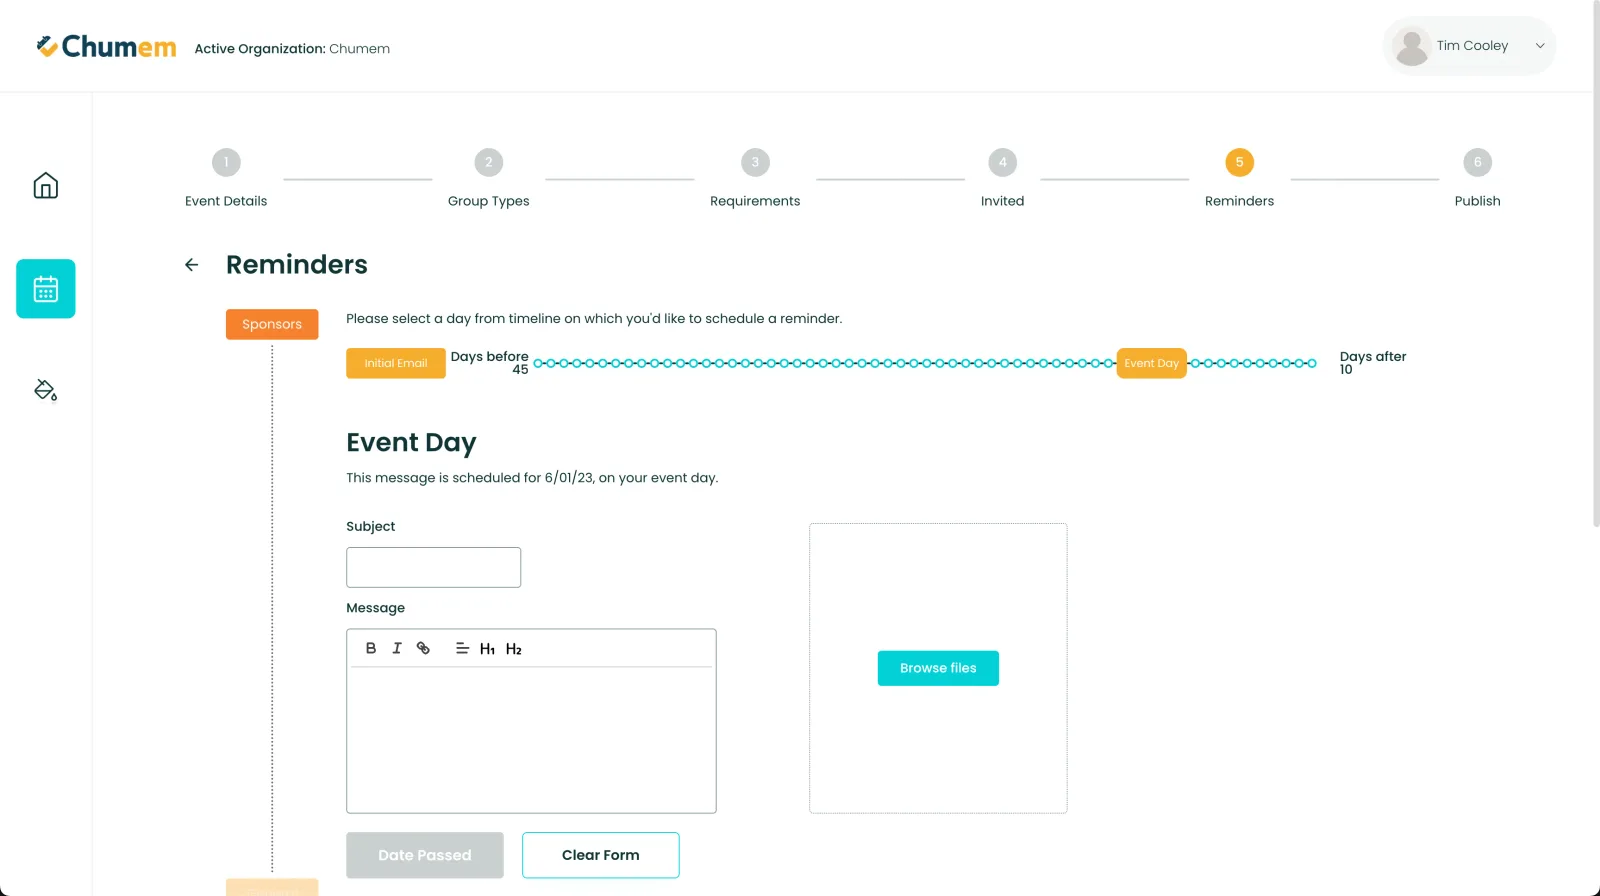
Task: Click the back arrow beside Reminders
Action: pyautogui.click(x=192, y=265)
